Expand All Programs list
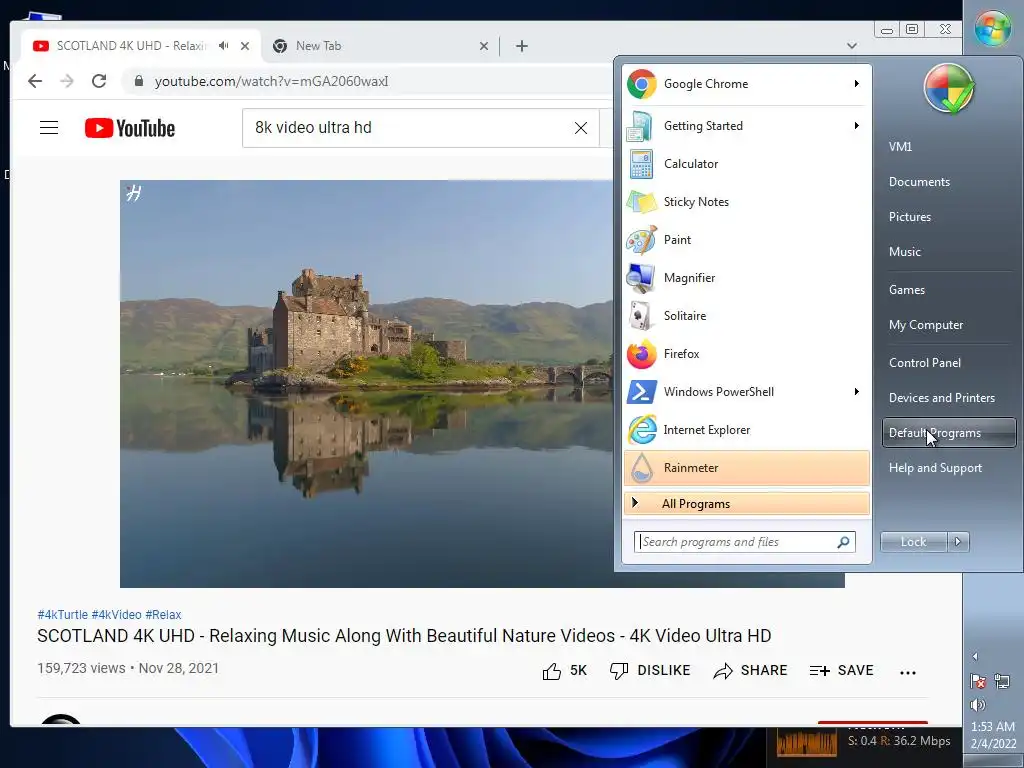This screenshot has width=1024, height=768. click(x=746, y=504)
